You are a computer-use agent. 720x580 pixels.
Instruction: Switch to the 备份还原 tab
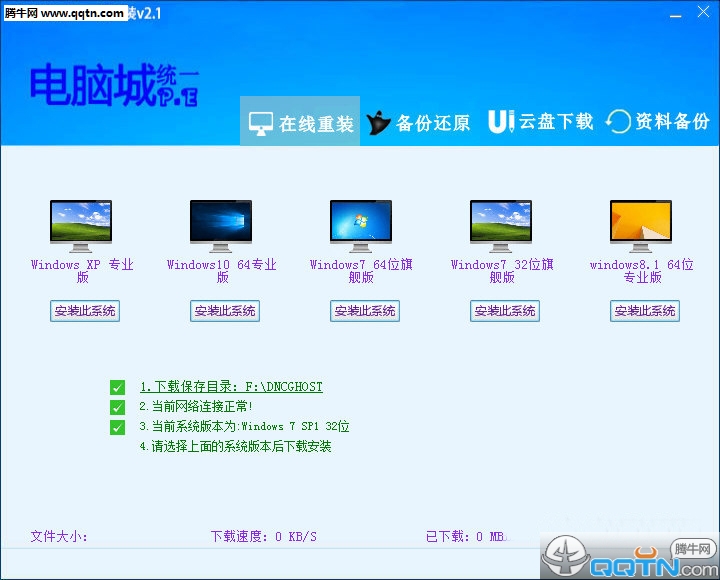pos(418,123)
